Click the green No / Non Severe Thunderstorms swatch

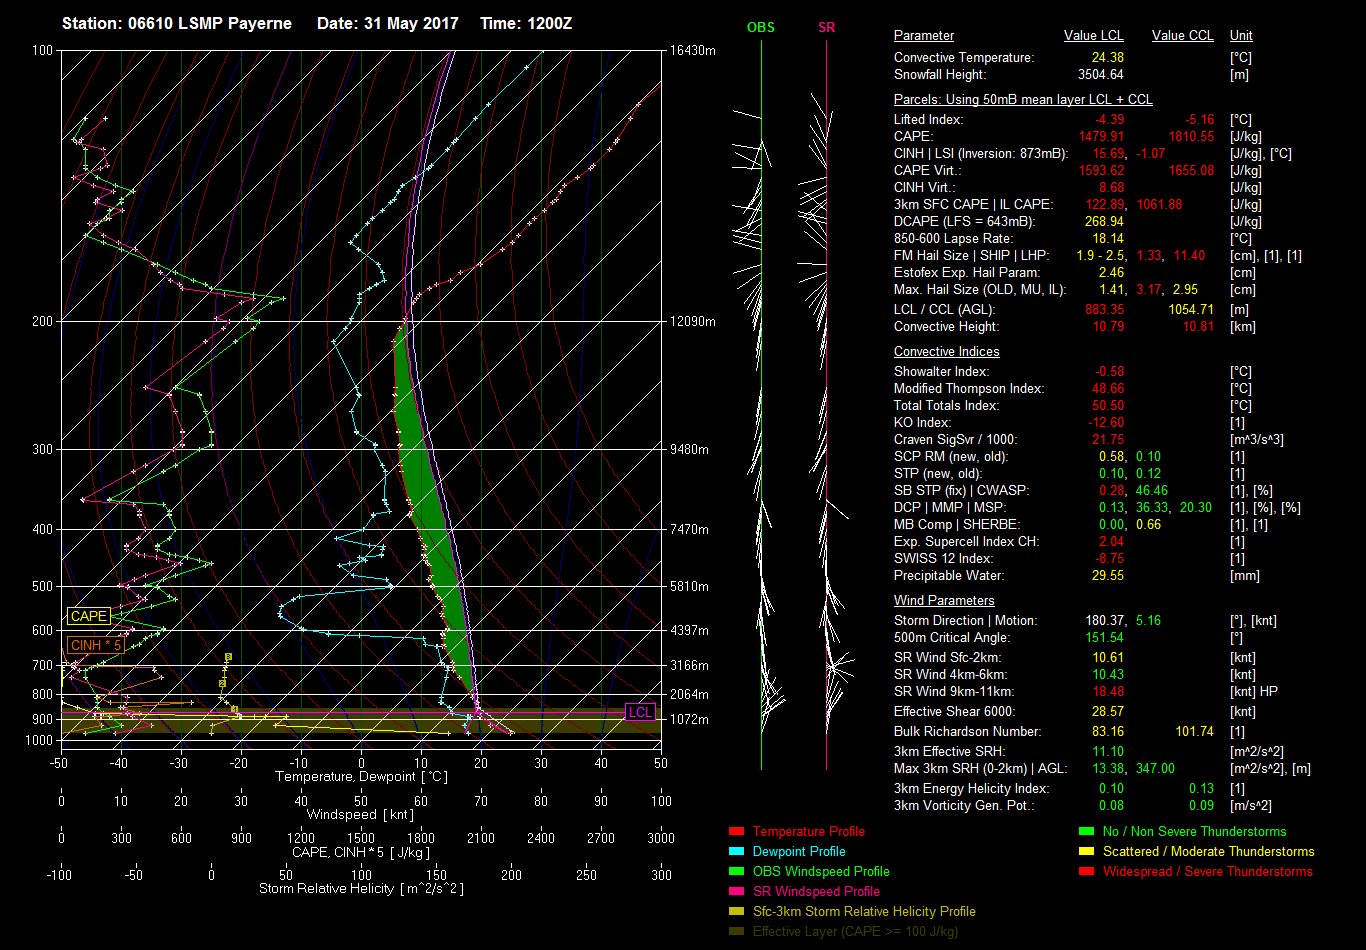1086,831
